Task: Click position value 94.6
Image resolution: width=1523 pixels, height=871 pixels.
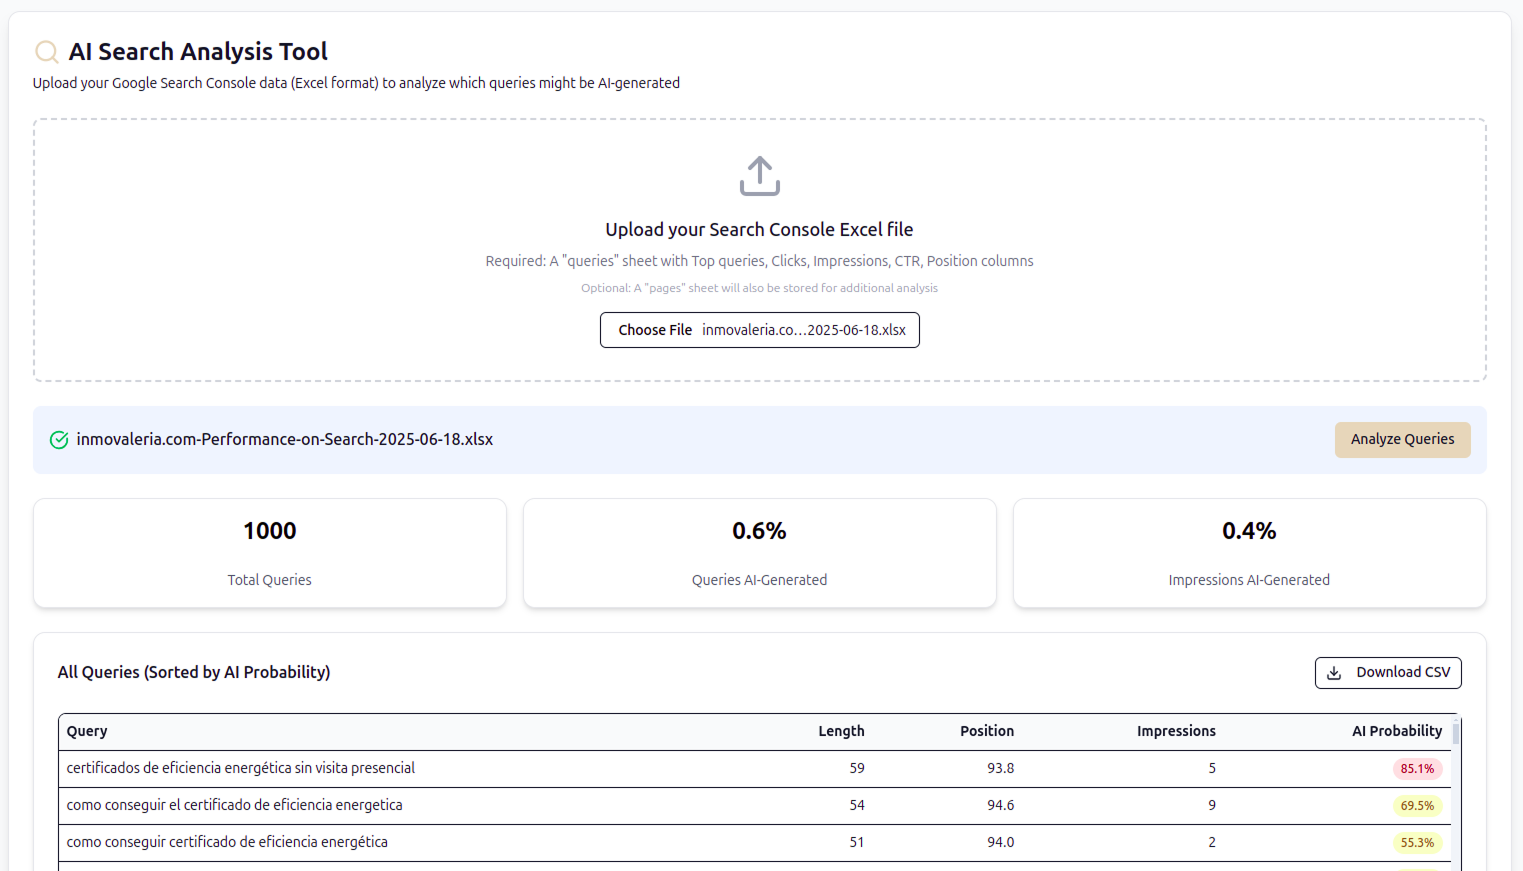Action: (1000, 805)
